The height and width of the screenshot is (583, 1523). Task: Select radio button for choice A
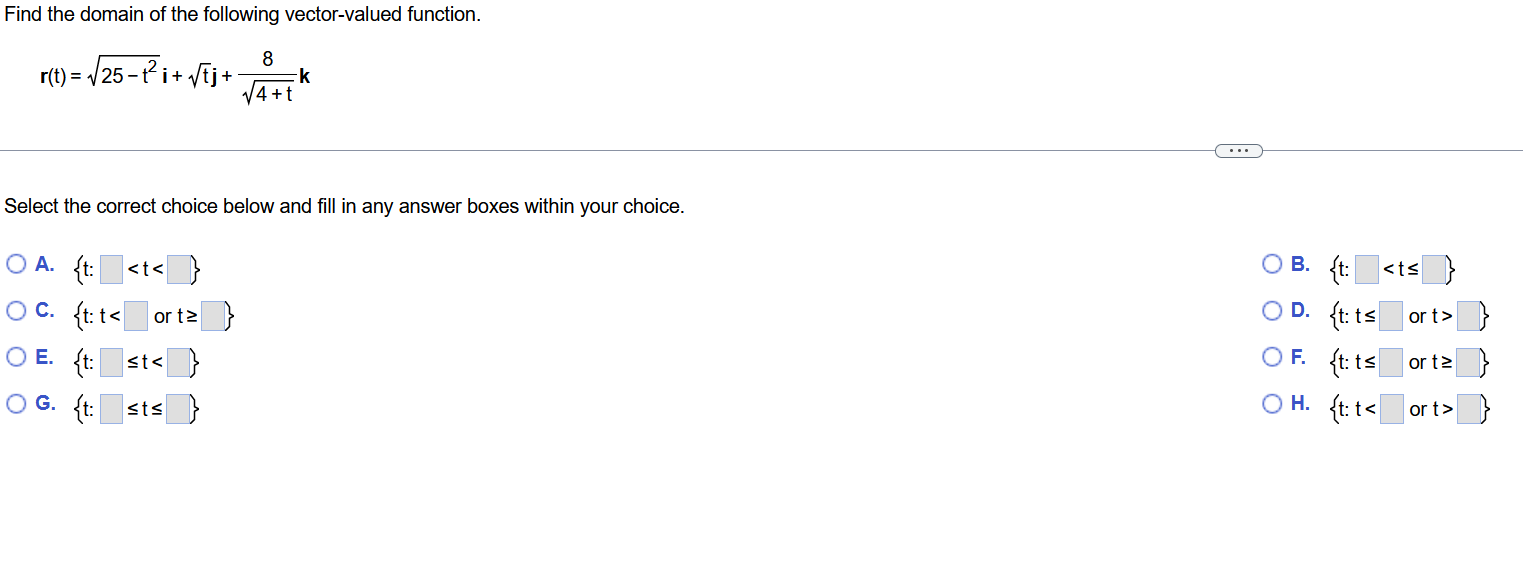click(x=16, y=265)
